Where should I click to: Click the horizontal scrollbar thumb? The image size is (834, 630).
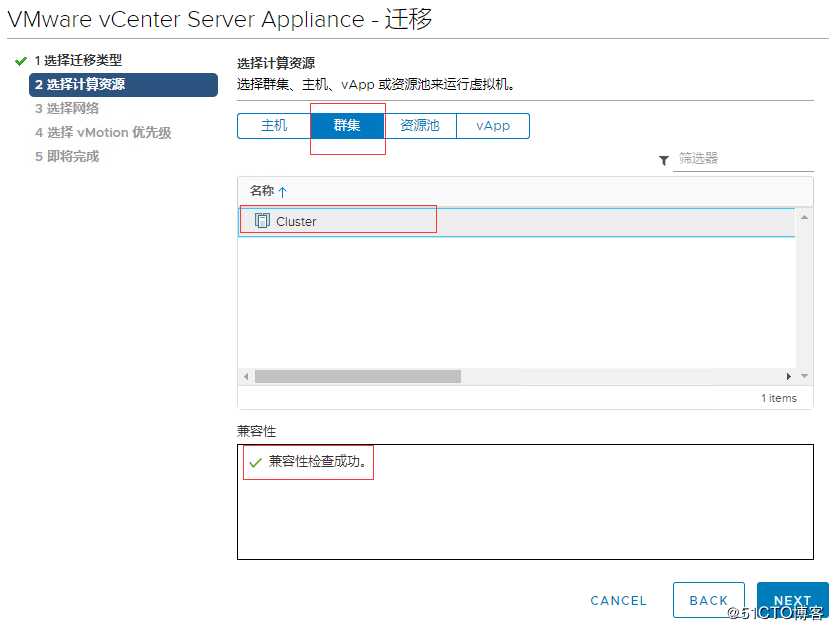[357, 377]
